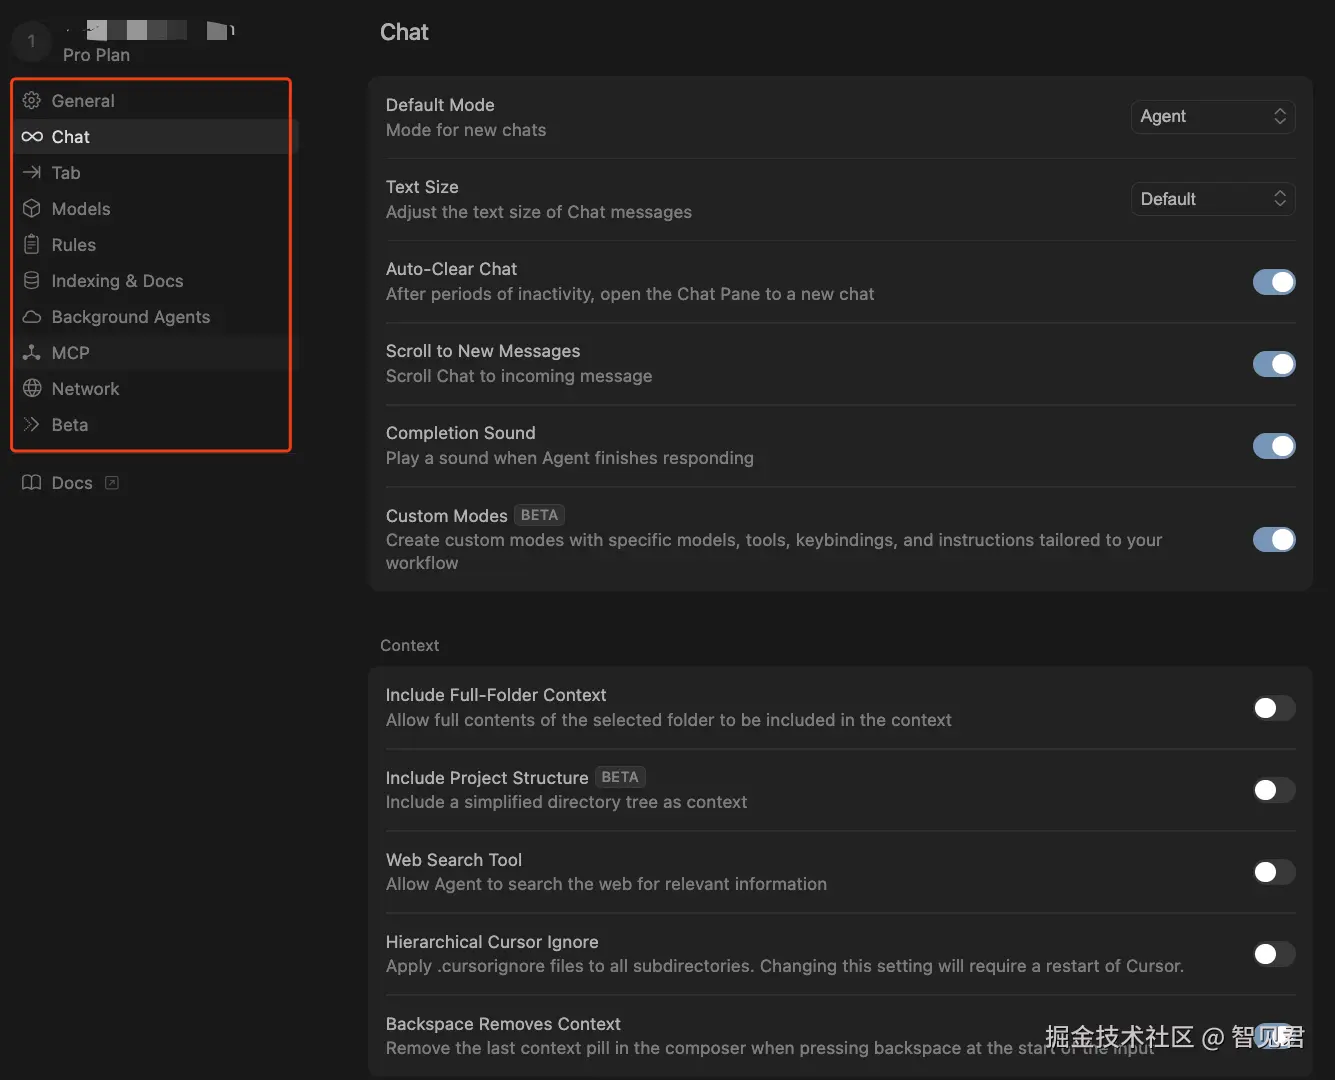Click the Network globe icon
This screenshot has width=1335, height=1080.
pyautogui.click(x=32, y=389)
